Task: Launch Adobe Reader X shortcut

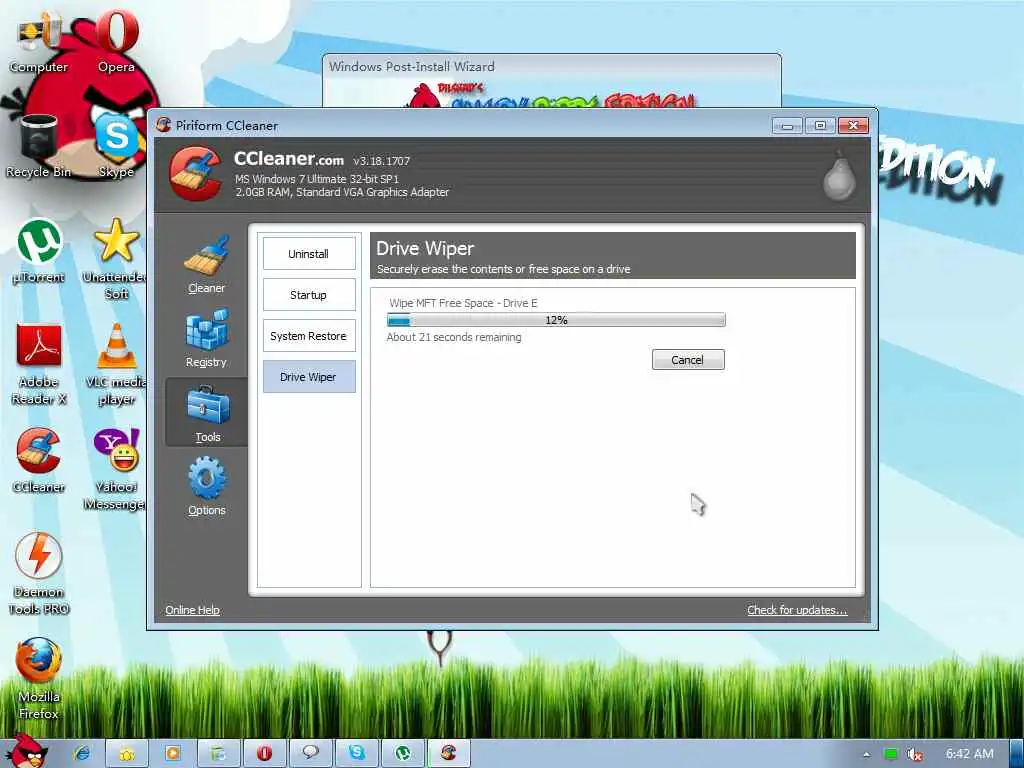Action: point(39,364)
